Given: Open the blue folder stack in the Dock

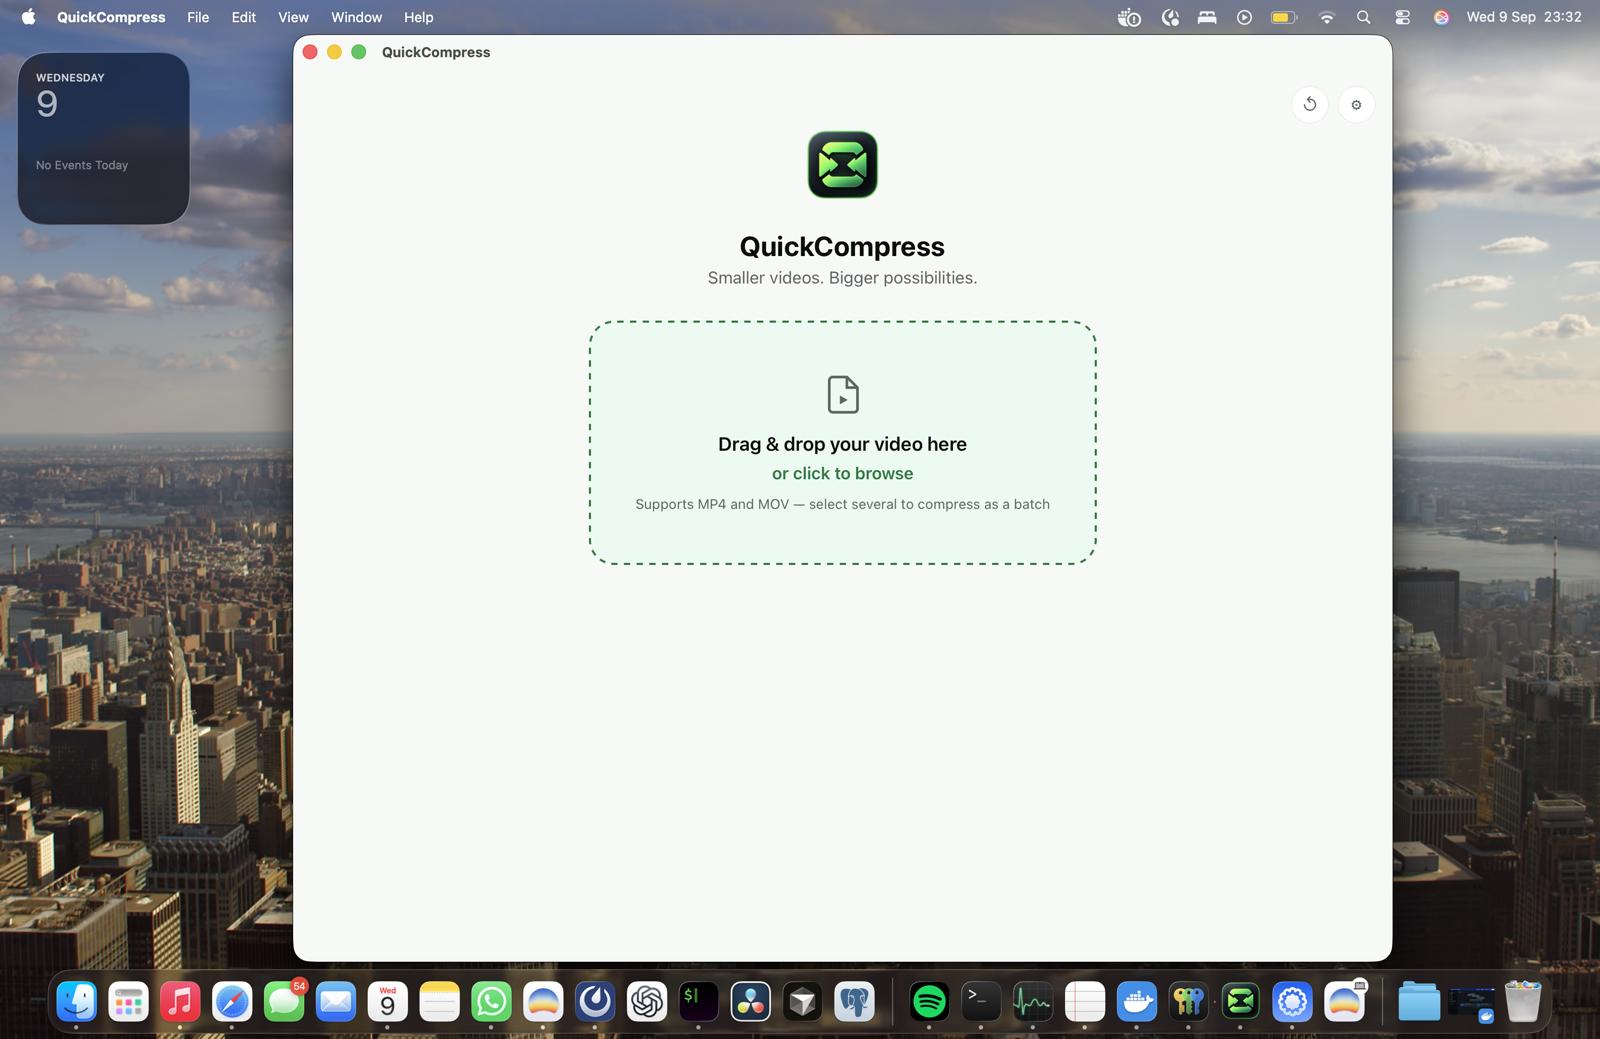Looking at the screenshot, I should tap(1419, 1001).
